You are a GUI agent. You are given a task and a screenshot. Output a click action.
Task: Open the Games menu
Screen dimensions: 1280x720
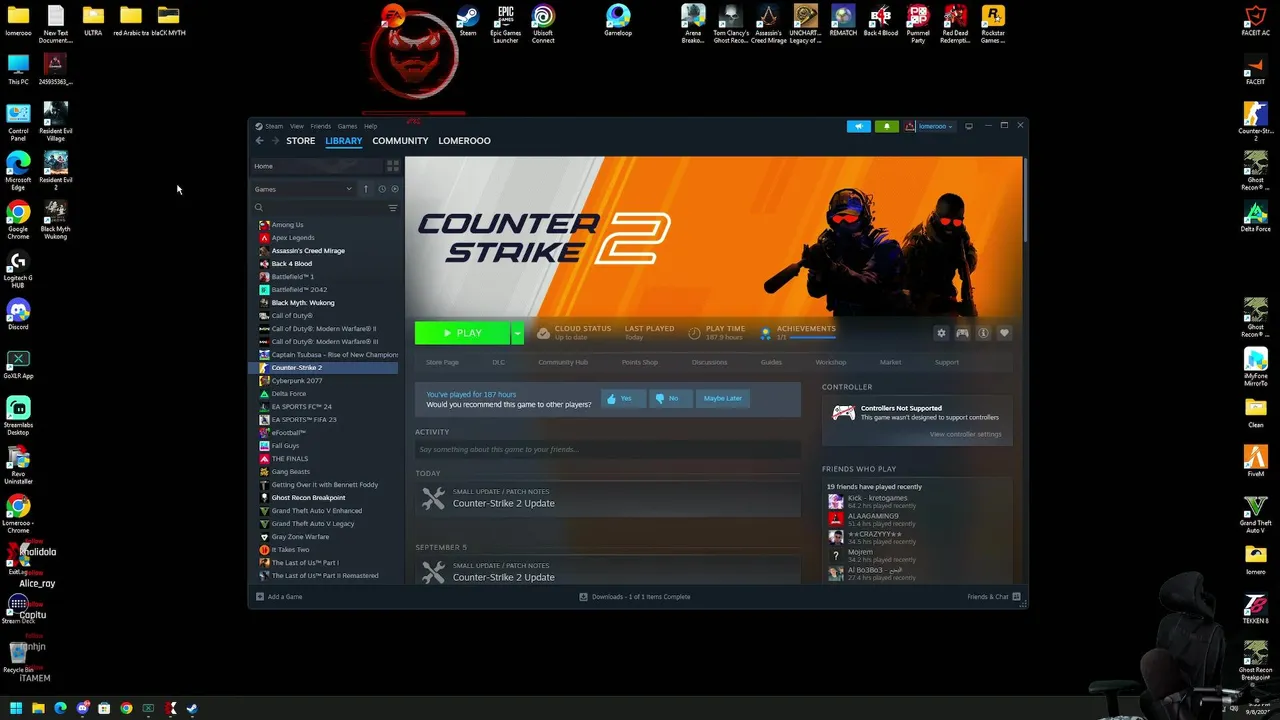347,126
